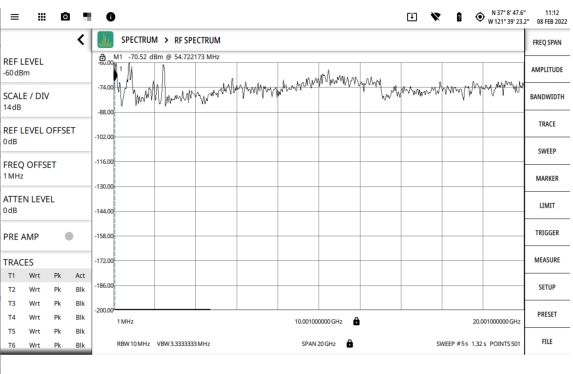Edit the REF LEVEL -60 dBm field
Image resolution: width=573 pixels, height=374 pixels.
[46, 67]
